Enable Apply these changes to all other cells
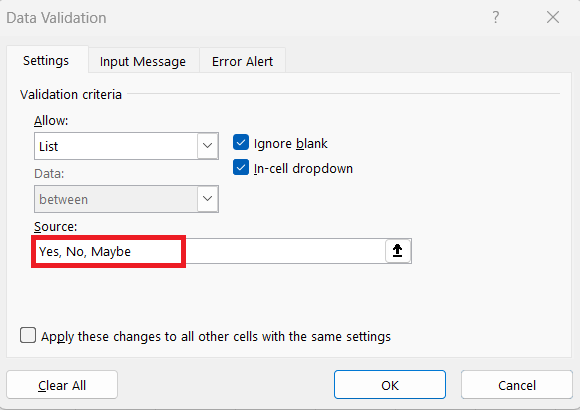Image resolution: width=580 pixels, height=410 pixels. [x=28, y=335]
